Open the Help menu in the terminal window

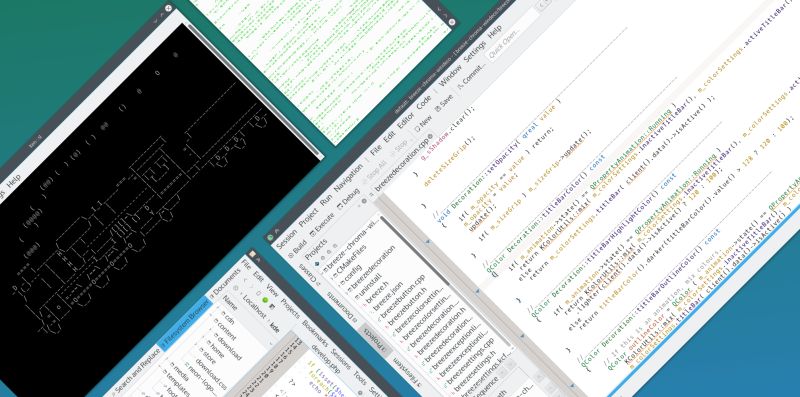coord(14,180)
